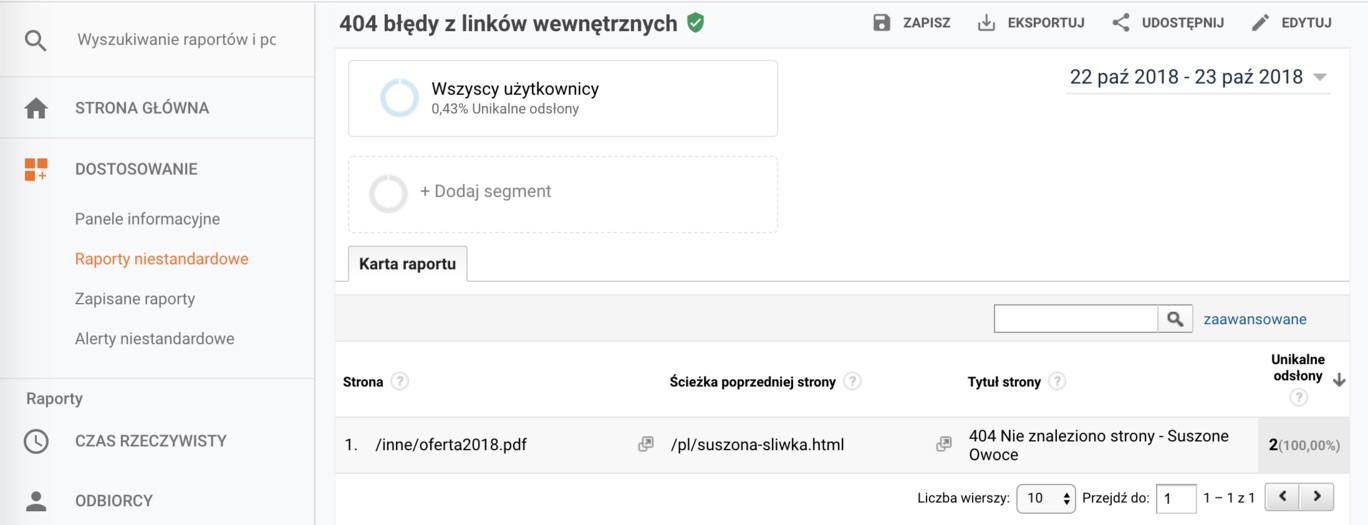Image resolution: width=1368 pixels, height=525 pixels.
Task: Add a segment with Dodaj segment
Action: coord(485,191)
